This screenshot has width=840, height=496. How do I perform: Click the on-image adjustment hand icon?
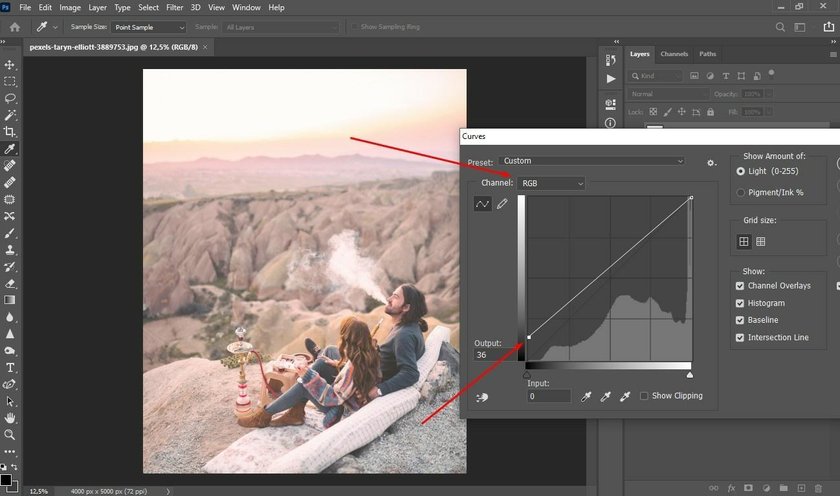click(482, 397)
